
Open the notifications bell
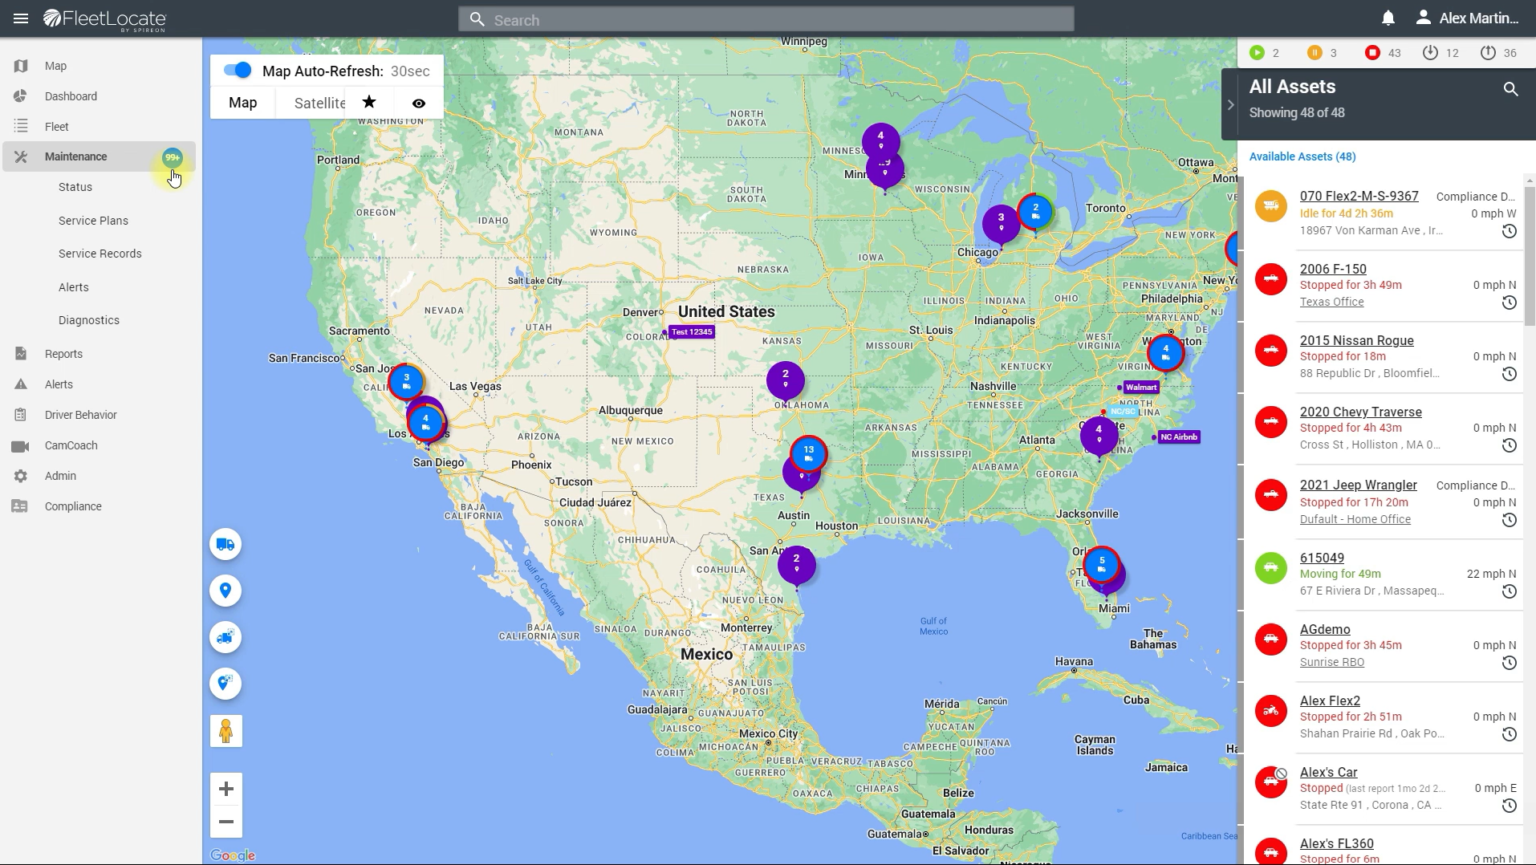pos(1388,18)
